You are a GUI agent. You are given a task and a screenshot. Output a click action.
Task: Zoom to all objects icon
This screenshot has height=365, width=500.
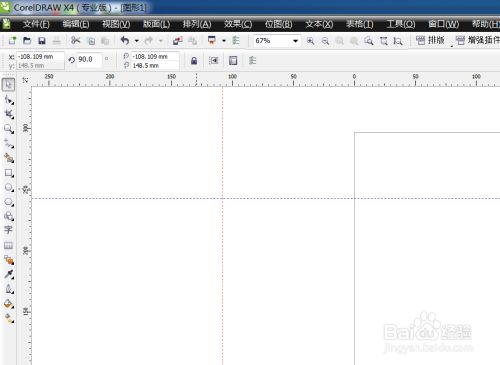(369, 41)
